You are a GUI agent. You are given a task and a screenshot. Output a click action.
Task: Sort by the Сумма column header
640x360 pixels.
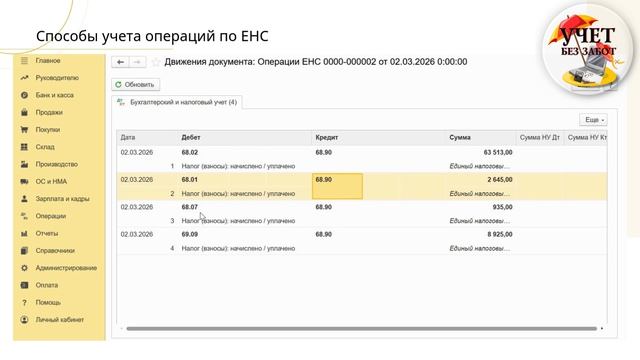point(480,138)
